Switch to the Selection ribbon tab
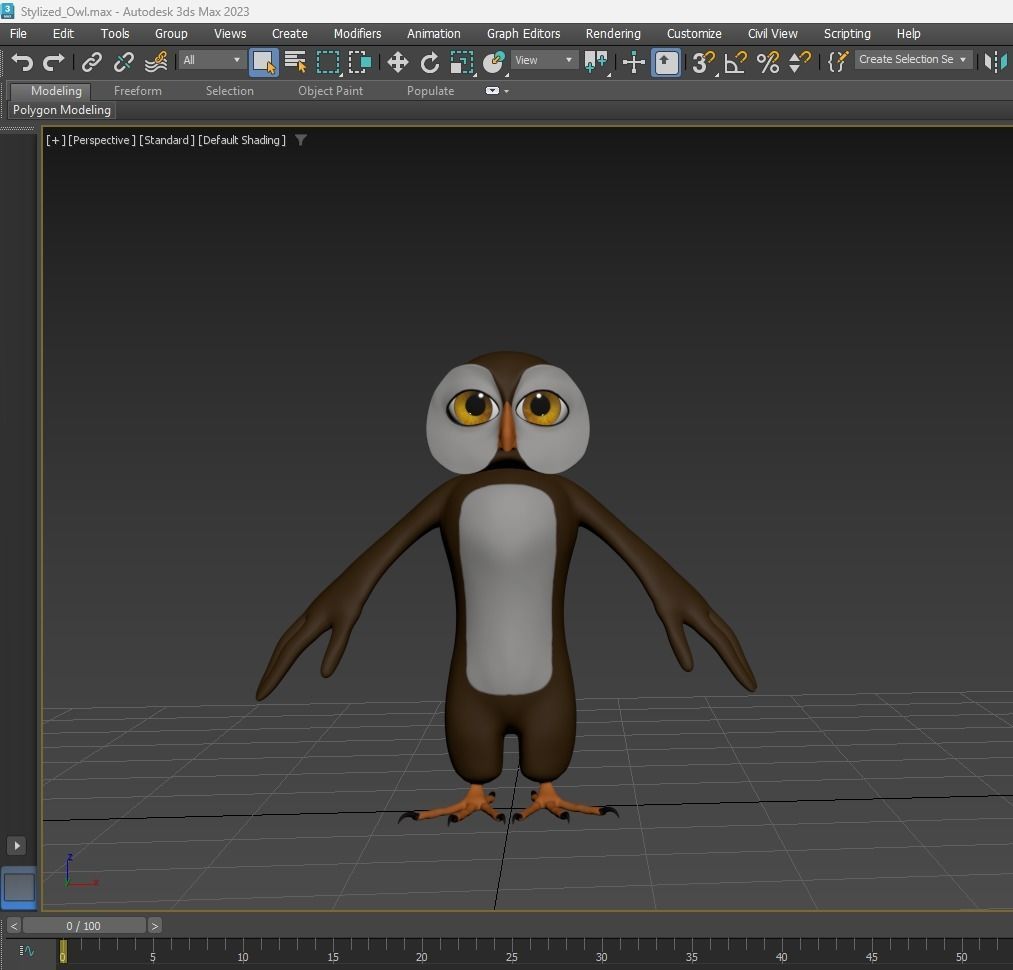Screen dimensions: 1013x970 (x=229, y=91)
